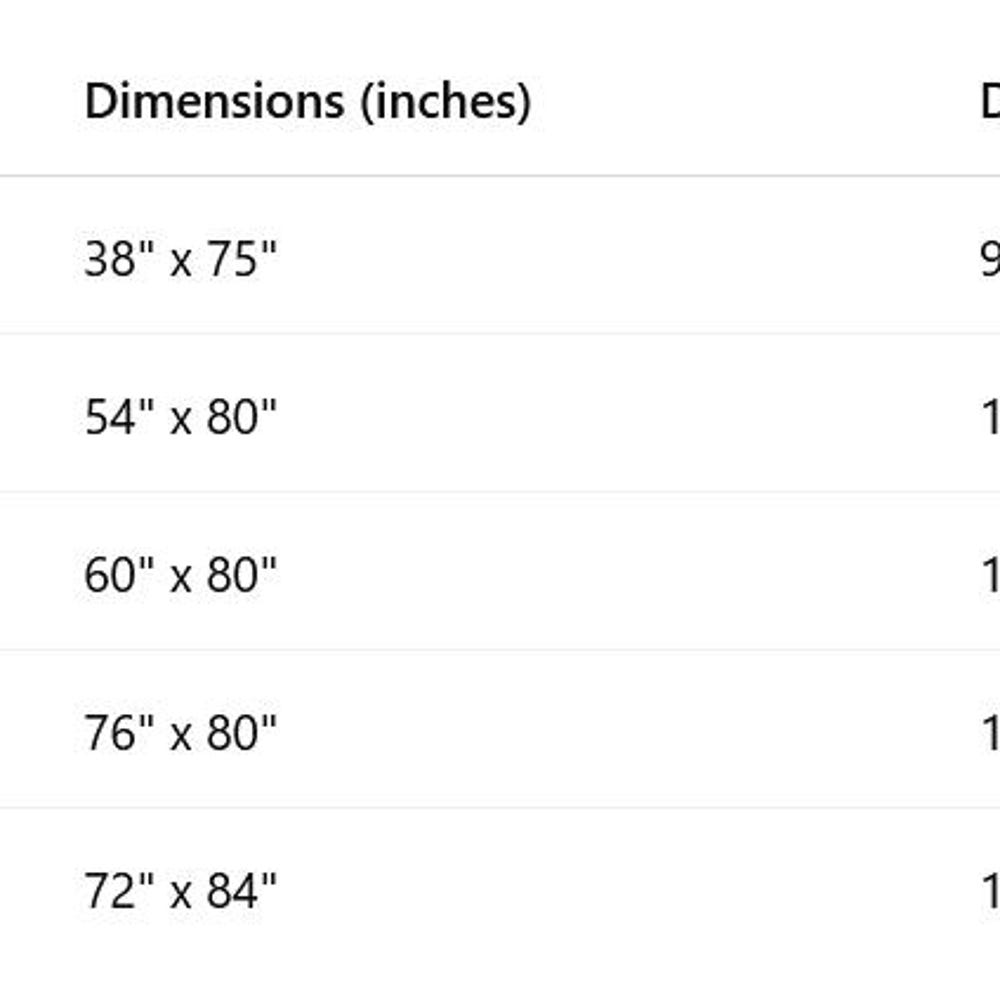
Task: Select the 38" x 75" dimensions cell
Action: coord(180,260)
